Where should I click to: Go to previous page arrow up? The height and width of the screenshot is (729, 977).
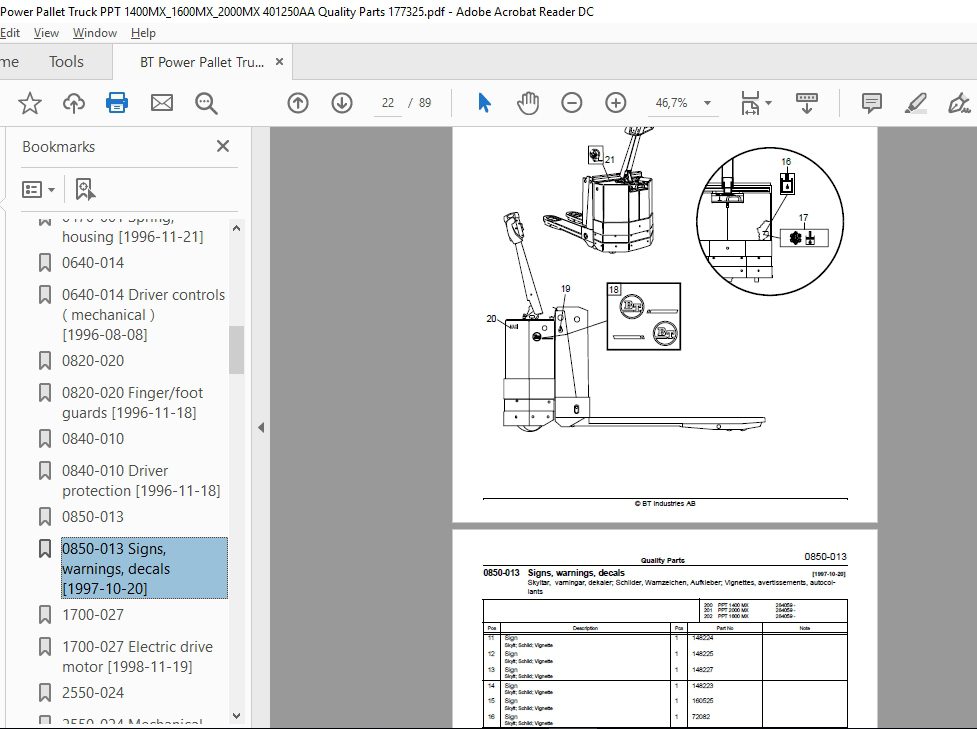point(298,103)
